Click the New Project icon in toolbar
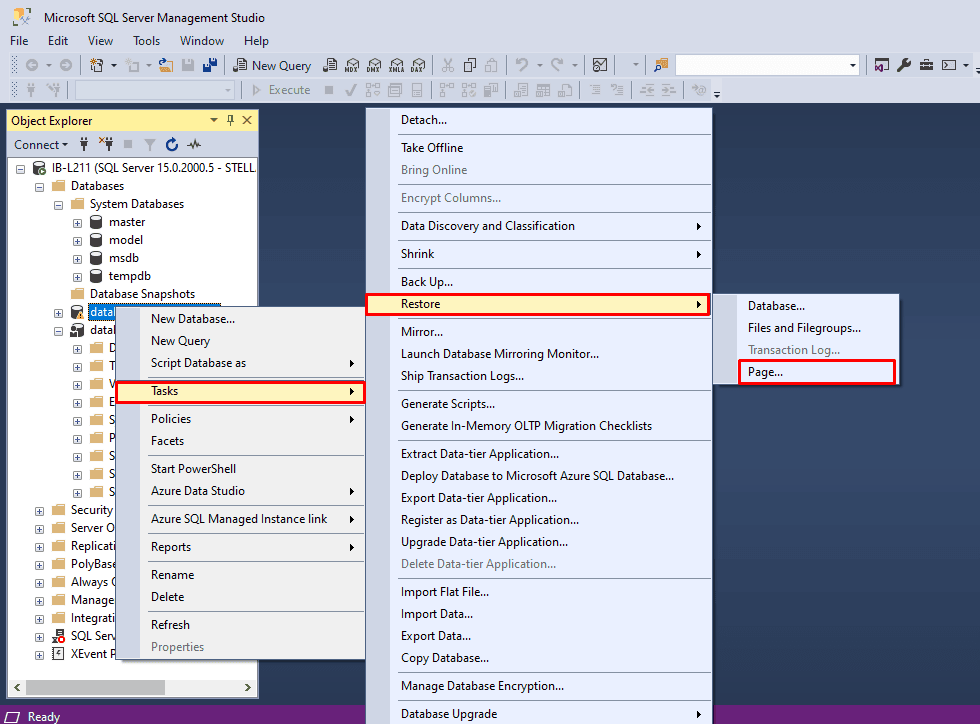The height and width of the screenshot is (724, 980). (96, 65)
